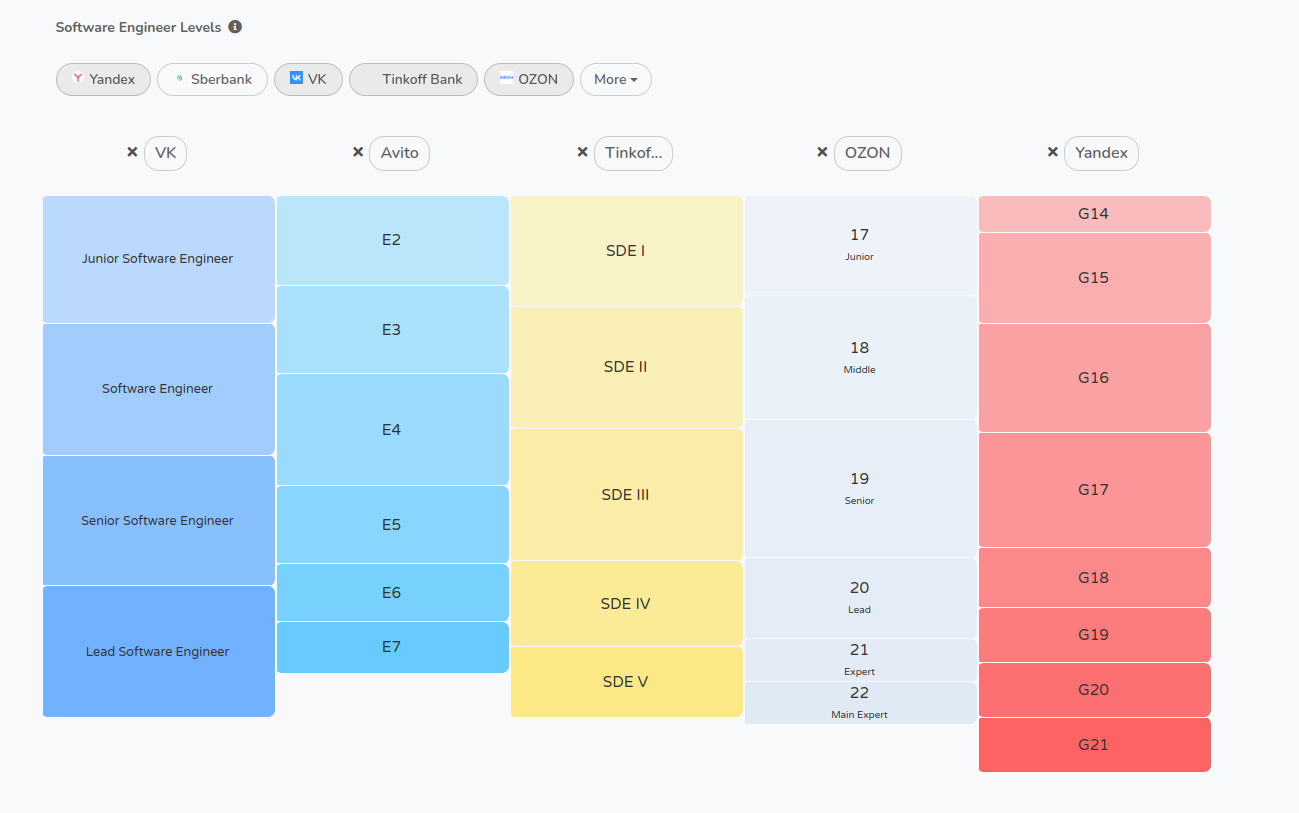Remove VK column with its X icon
This screenshot has width=1299, height=813.
[x=132, y=152]
